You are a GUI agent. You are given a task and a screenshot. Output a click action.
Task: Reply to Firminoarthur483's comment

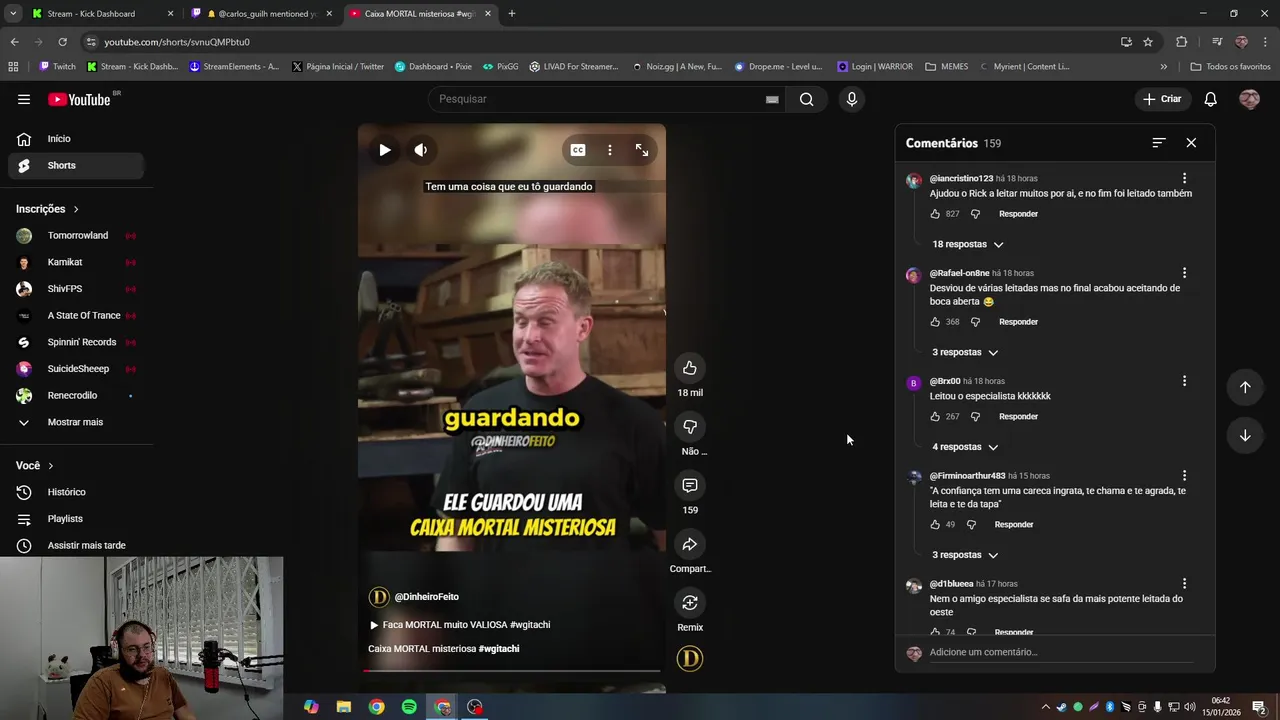coord(1014,525)
